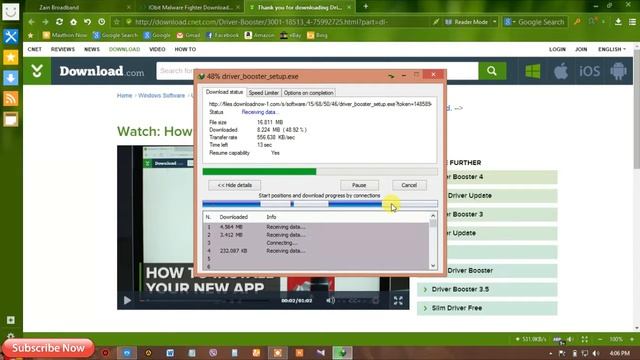Viewport: 640px width, 360px height.
Task: Click the Hide details button
Action: tap(234, 185)
